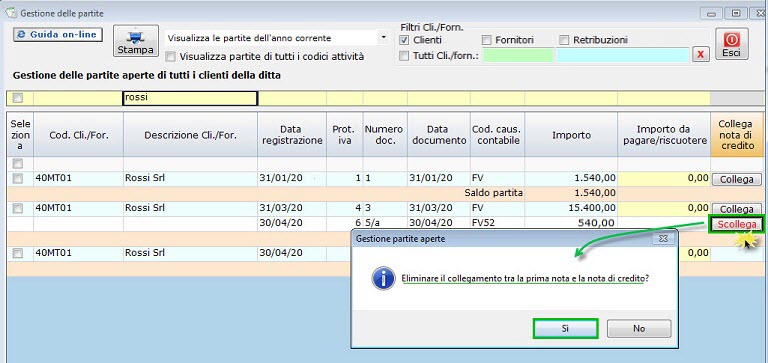Click the 5/a document number cell
768x363 pixels.
point(385,223)
